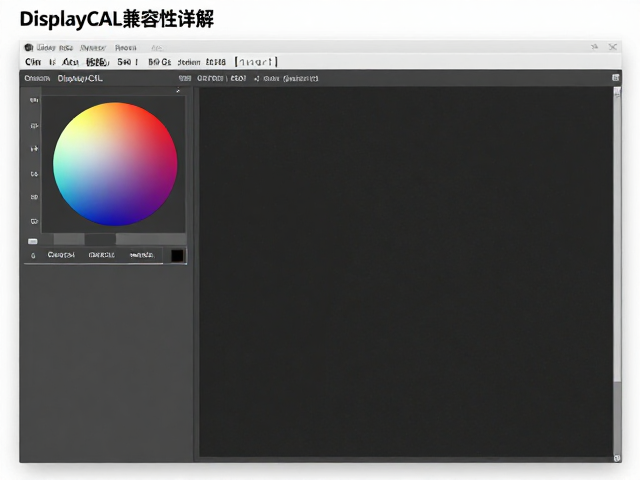The image size is (640, 480).
Task: Close the application window with the X
Action: coord(613,47)
